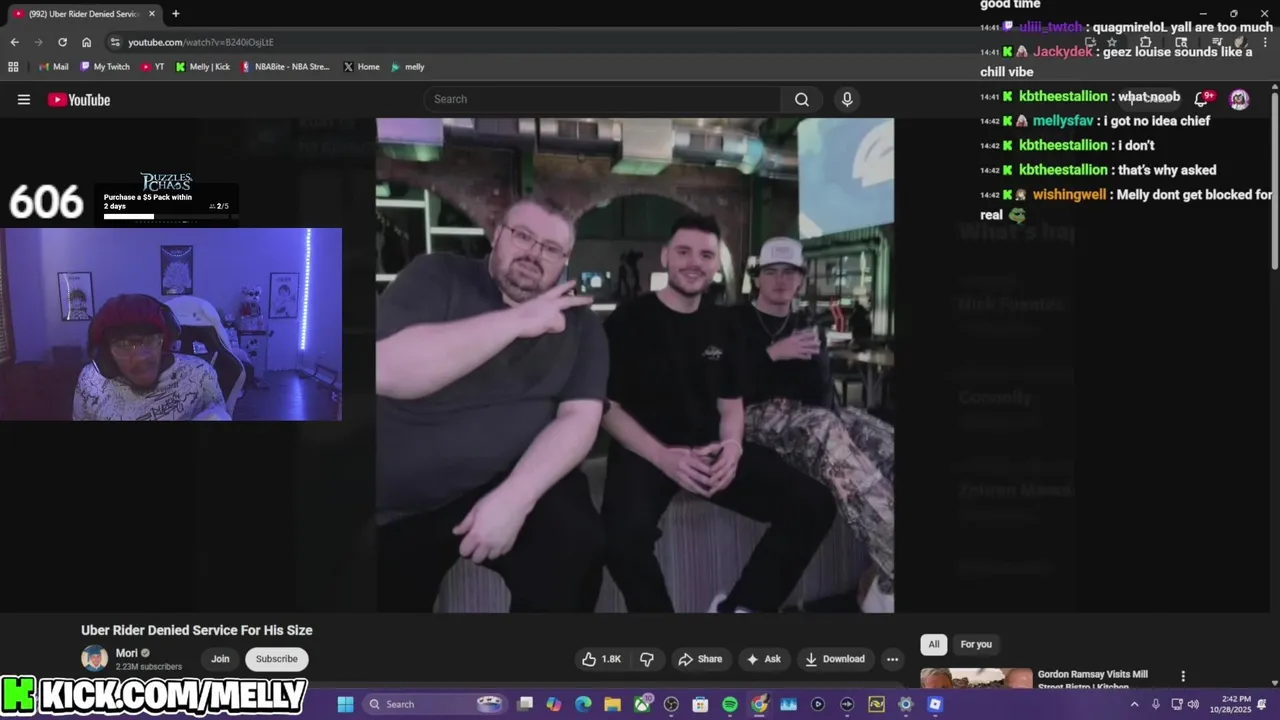Open browser extensions puzzle icon
1280x720 pixels.
(x=1146, y=42)
